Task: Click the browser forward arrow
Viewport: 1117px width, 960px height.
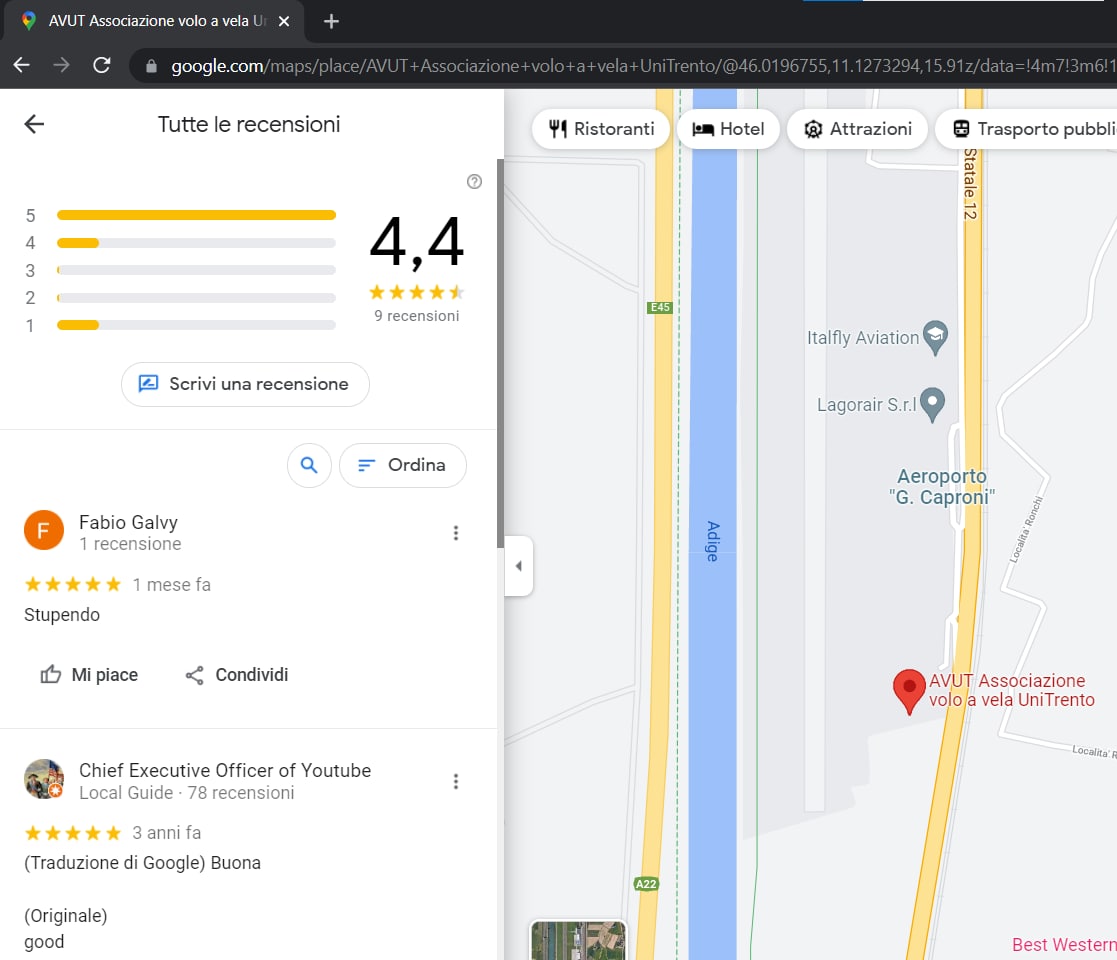Action: tap(61, 66)
